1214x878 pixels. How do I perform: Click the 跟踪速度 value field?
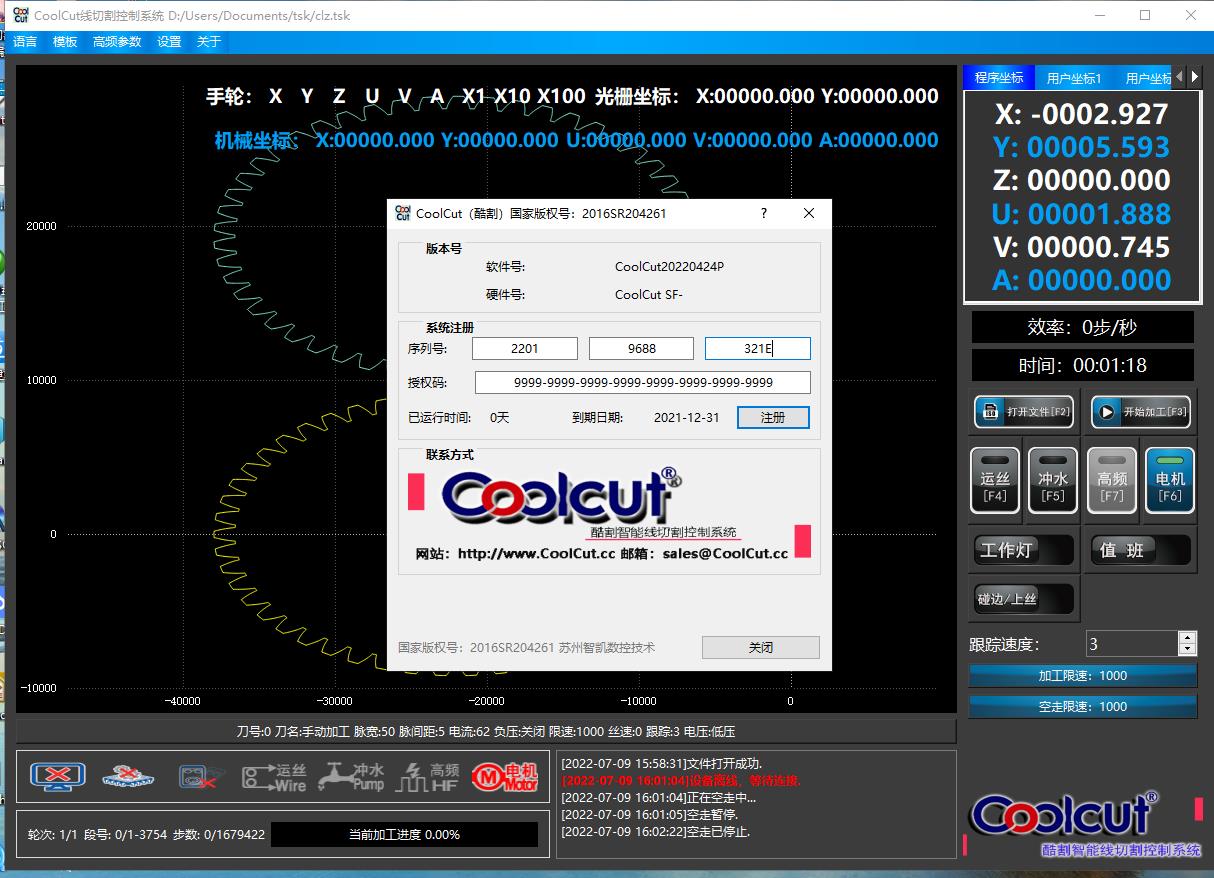[1133, 644]
